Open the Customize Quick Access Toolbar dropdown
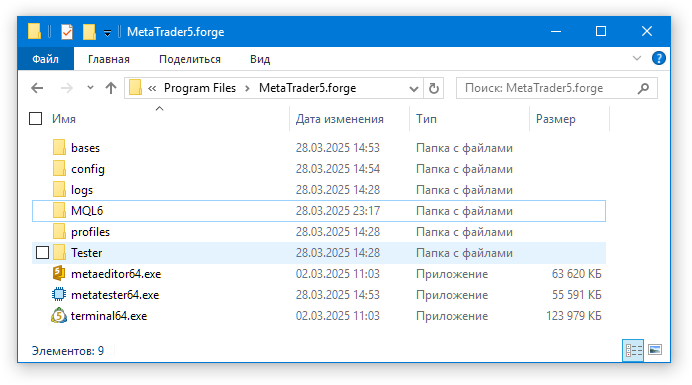Viewport: 692px width, 385px height. [107, 33]
